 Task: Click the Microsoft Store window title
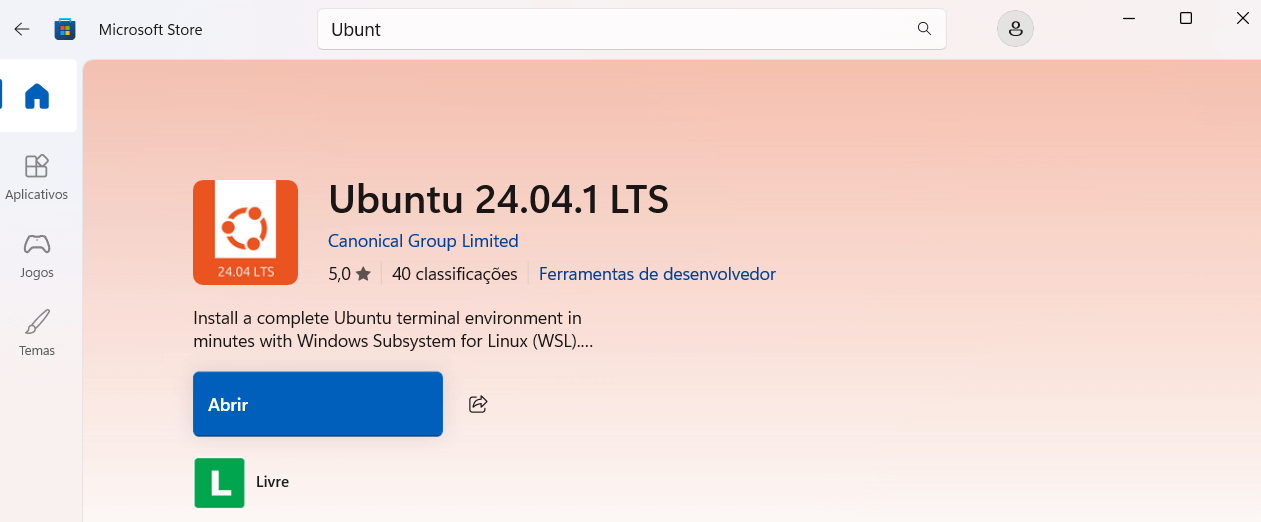point(151,29)
